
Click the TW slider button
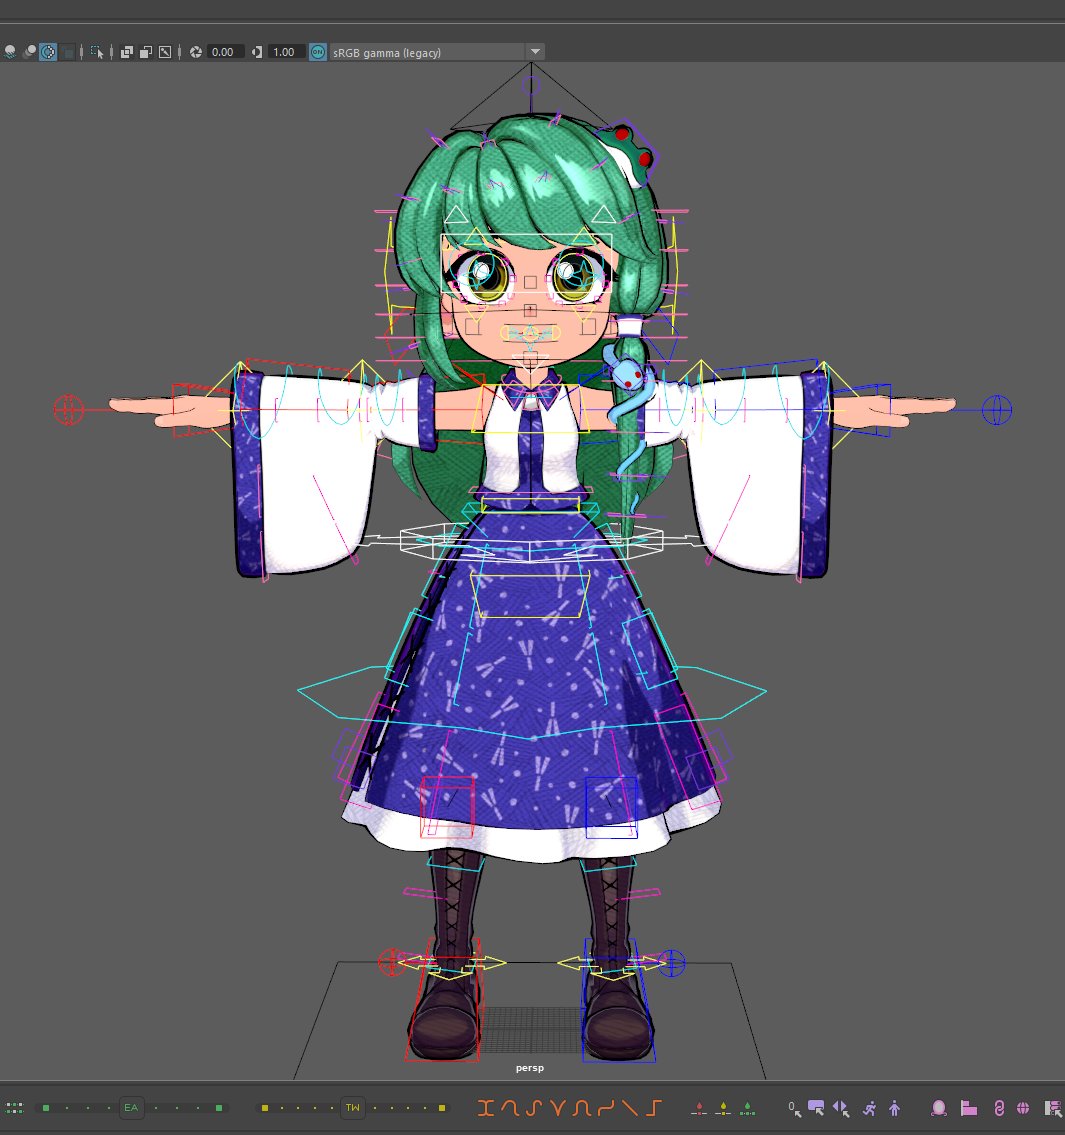pyautogui.click(x=353, y=1107)
